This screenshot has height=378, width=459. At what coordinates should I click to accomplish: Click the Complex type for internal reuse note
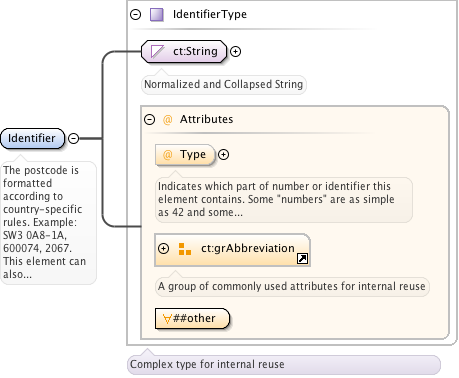pyautogui.click(x=283, y=364)
